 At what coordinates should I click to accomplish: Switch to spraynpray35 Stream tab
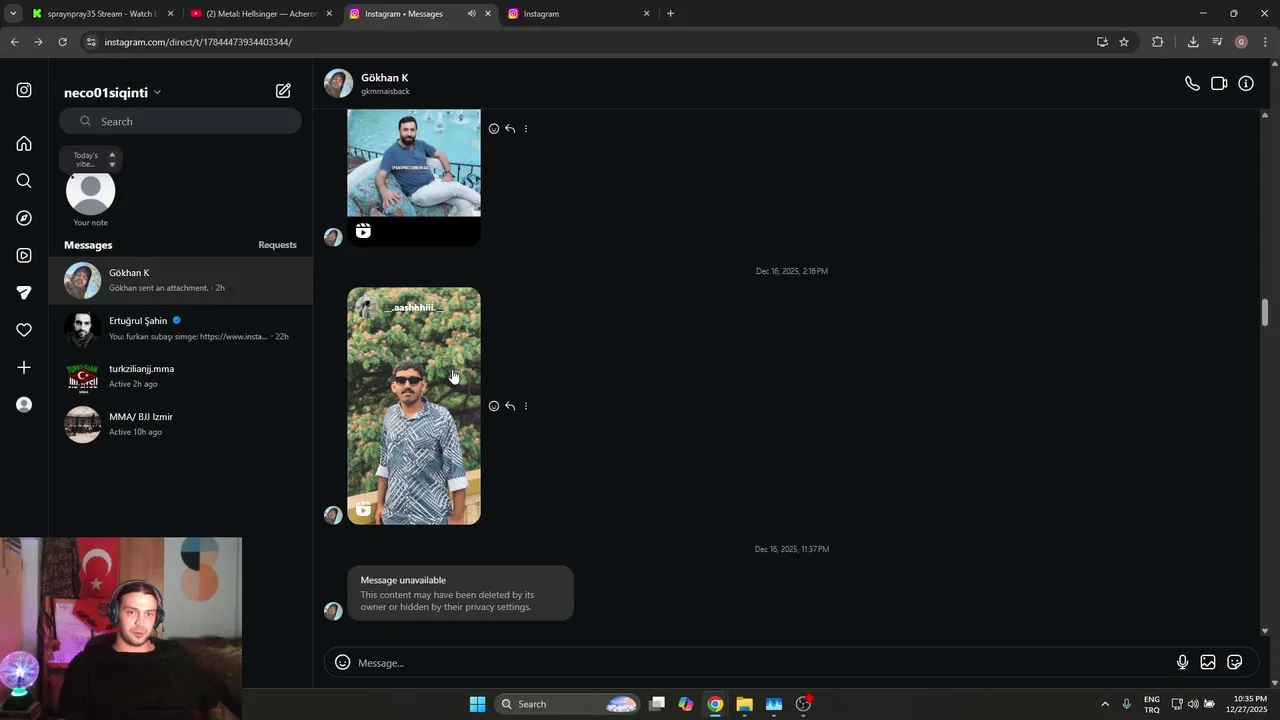click(103, 14)
